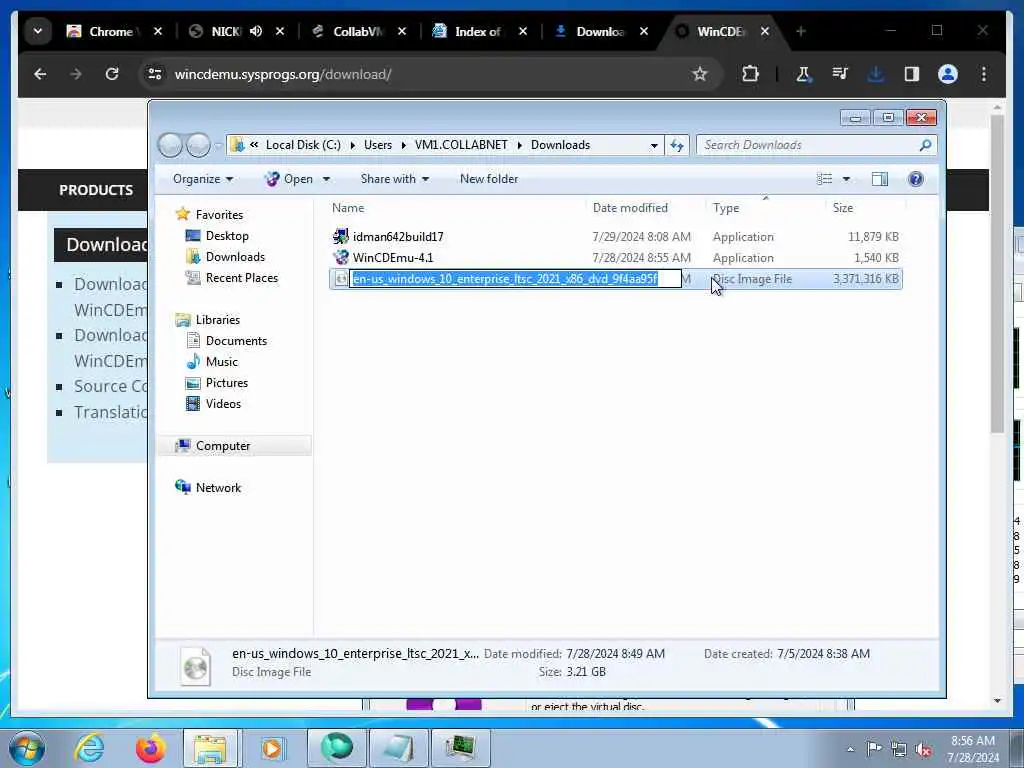Open Windows Start button
The width and height of the screenshot is (1024, 768).
pos(27,748)
